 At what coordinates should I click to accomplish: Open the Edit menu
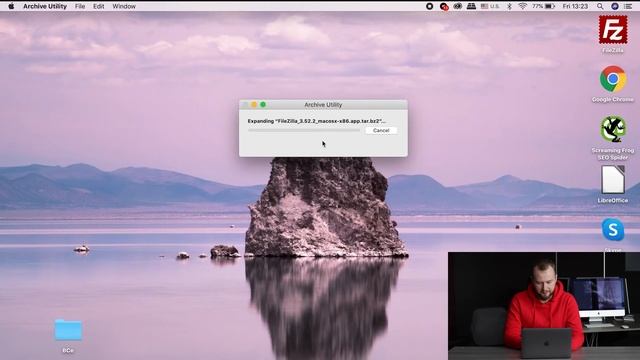98,6
